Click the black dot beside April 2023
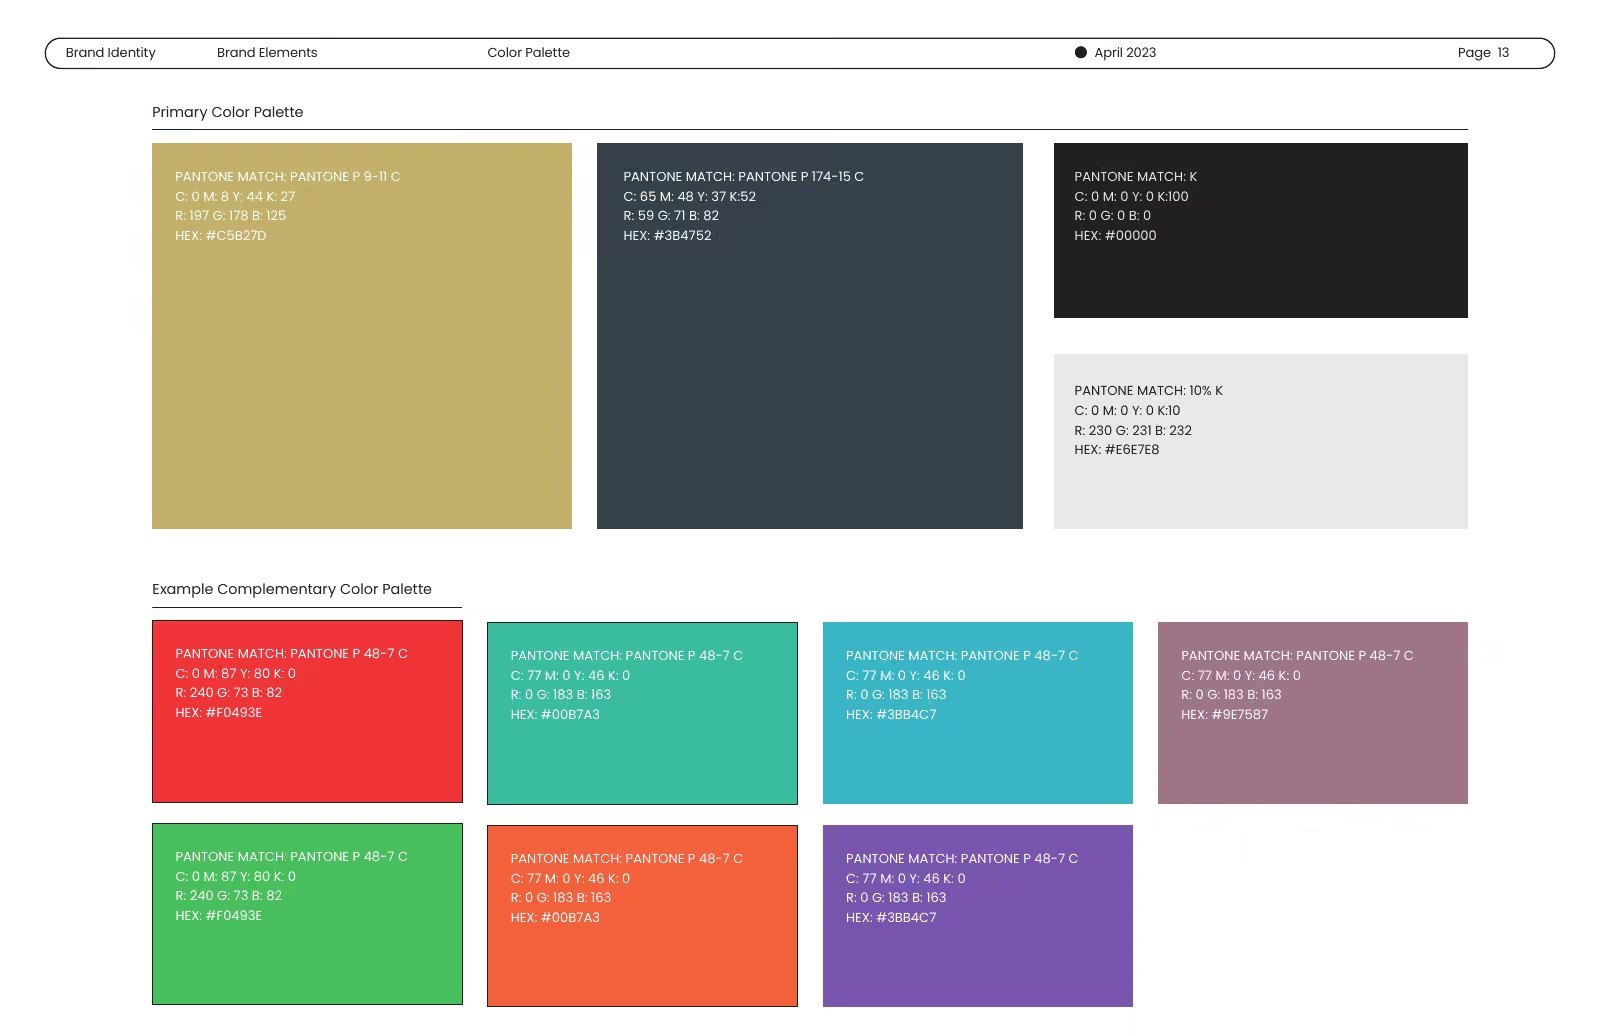 pos(1080,53)
